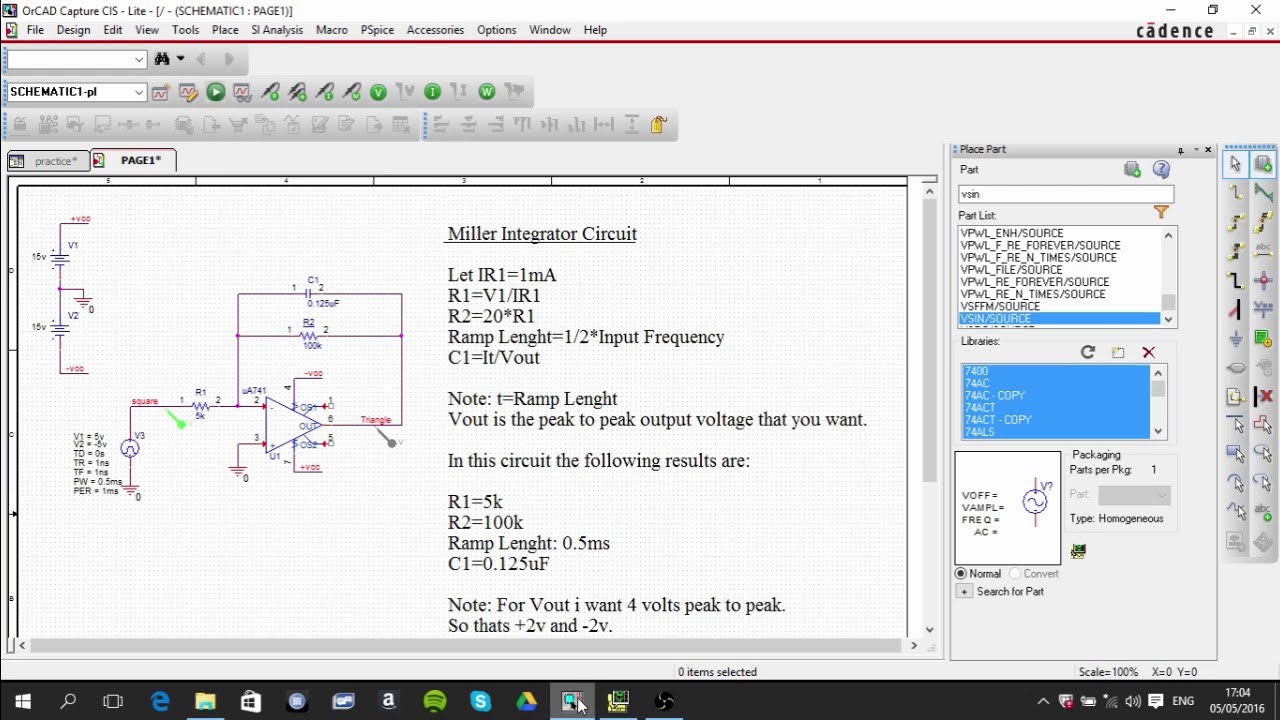Select the Place Junction tool
The image size is (1280, 720).
point(1263,281)
